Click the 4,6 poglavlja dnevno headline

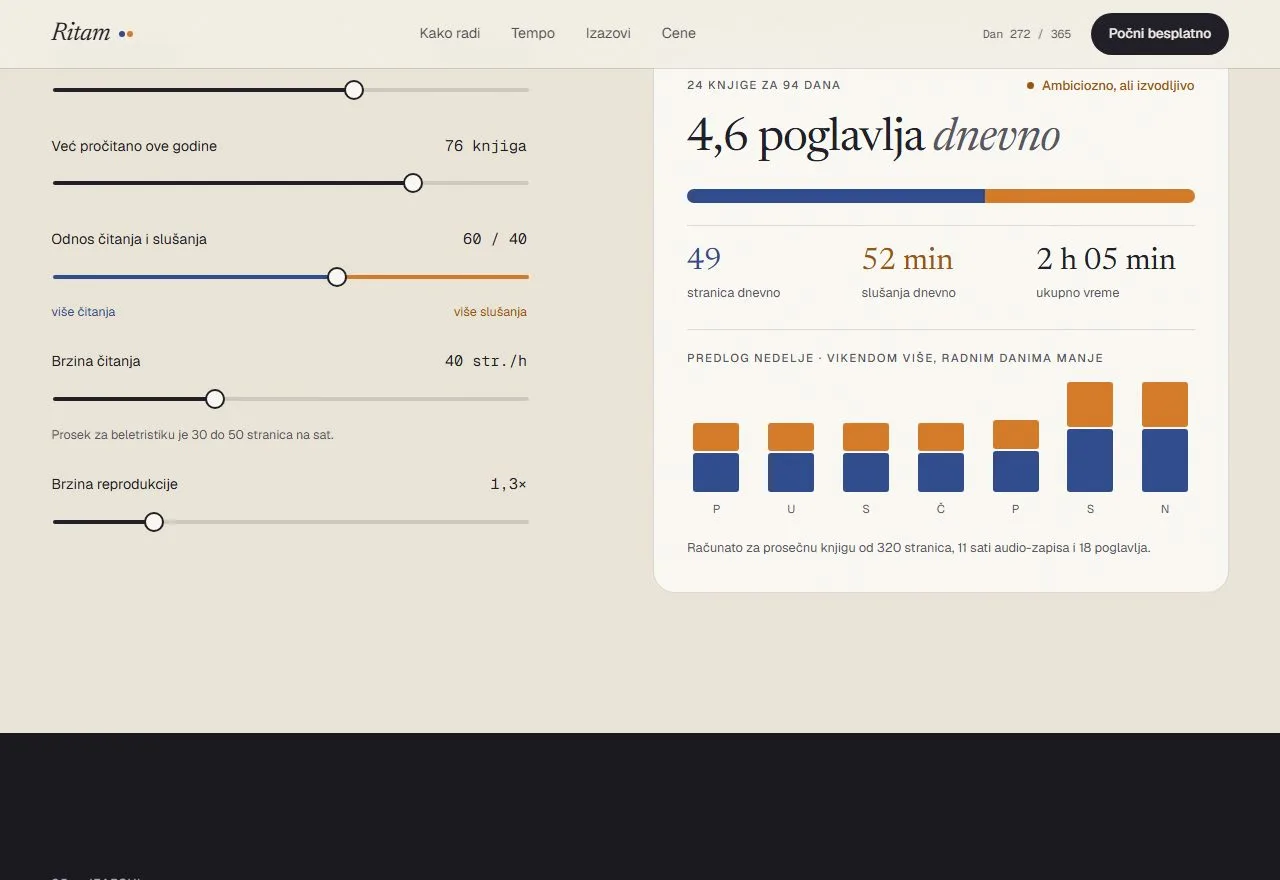tap(873, 136)
